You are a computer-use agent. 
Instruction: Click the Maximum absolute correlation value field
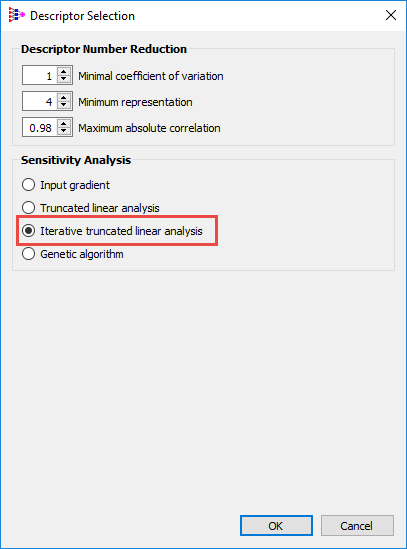coord(40,127)
